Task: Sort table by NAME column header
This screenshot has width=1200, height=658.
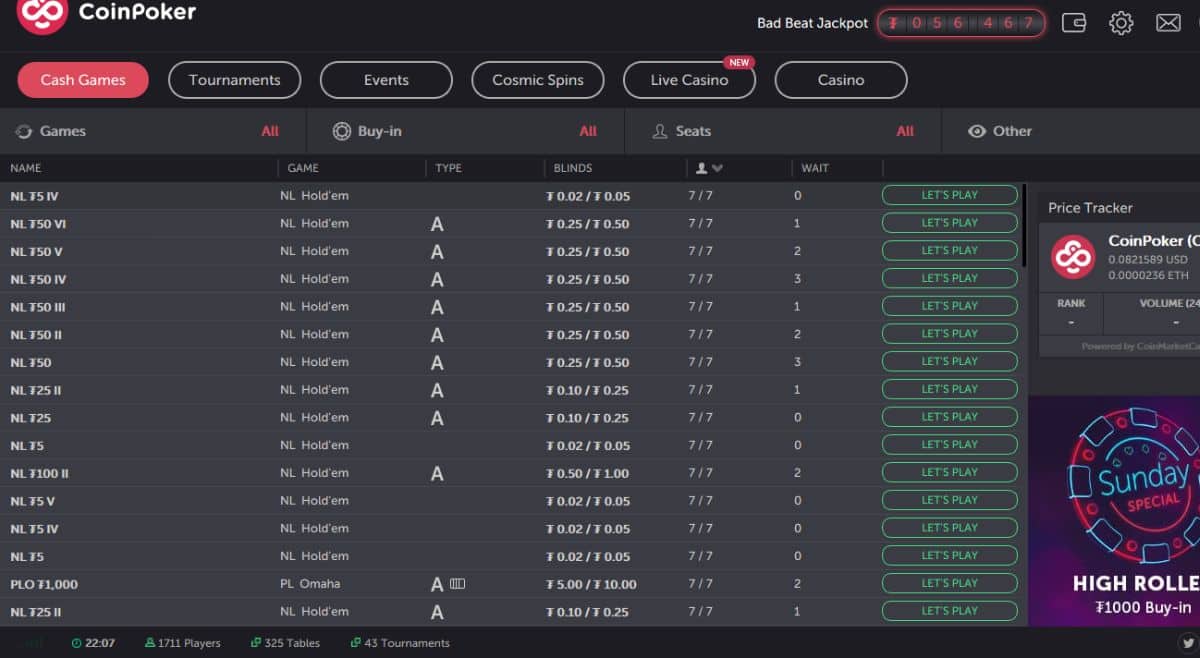Action: (x=26, y=168)
